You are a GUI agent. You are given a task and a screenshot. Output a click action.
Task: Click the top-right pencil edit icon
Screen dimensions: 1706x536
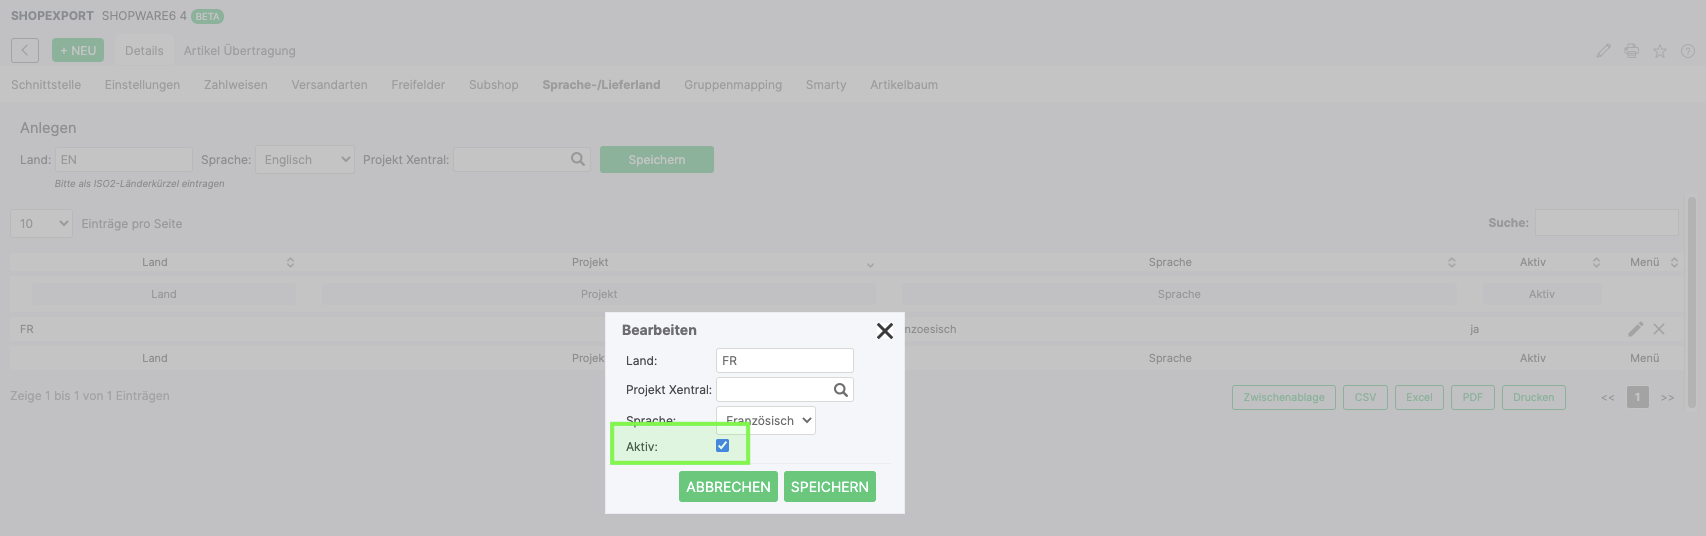[1603, 51]
